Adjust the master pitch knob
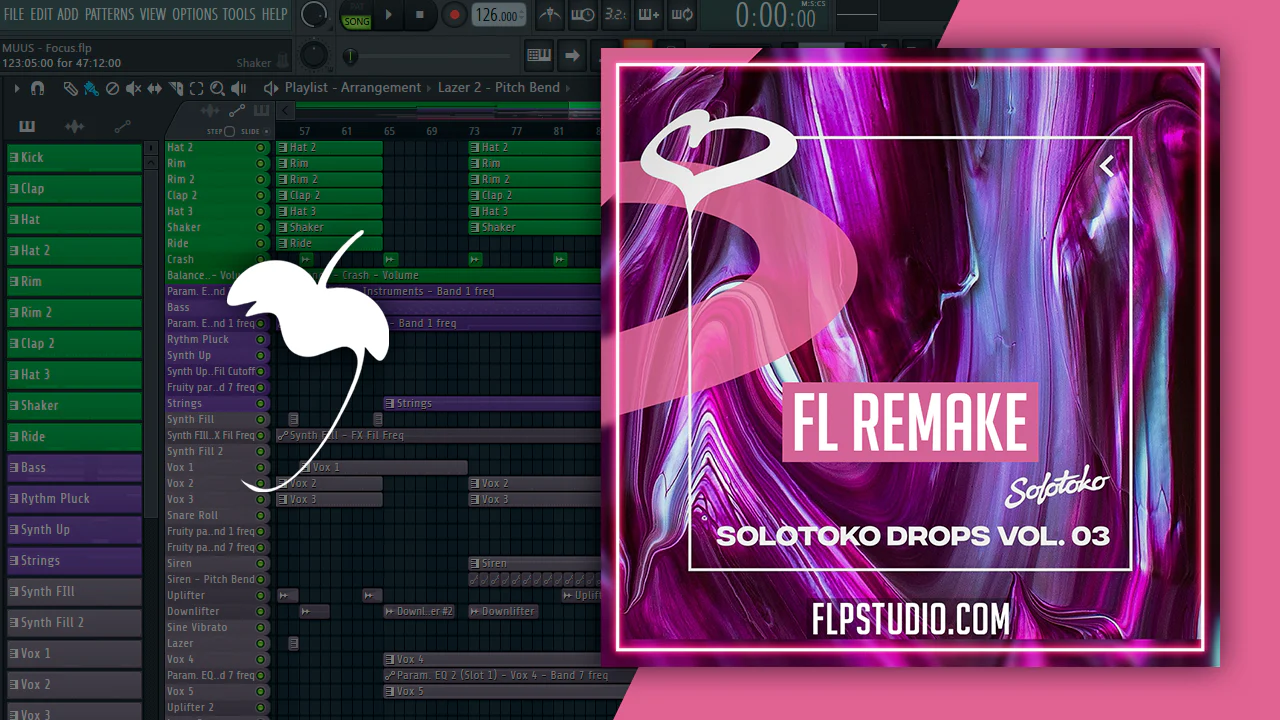Viewport: 1280px width, 720px height. (314, 54)
